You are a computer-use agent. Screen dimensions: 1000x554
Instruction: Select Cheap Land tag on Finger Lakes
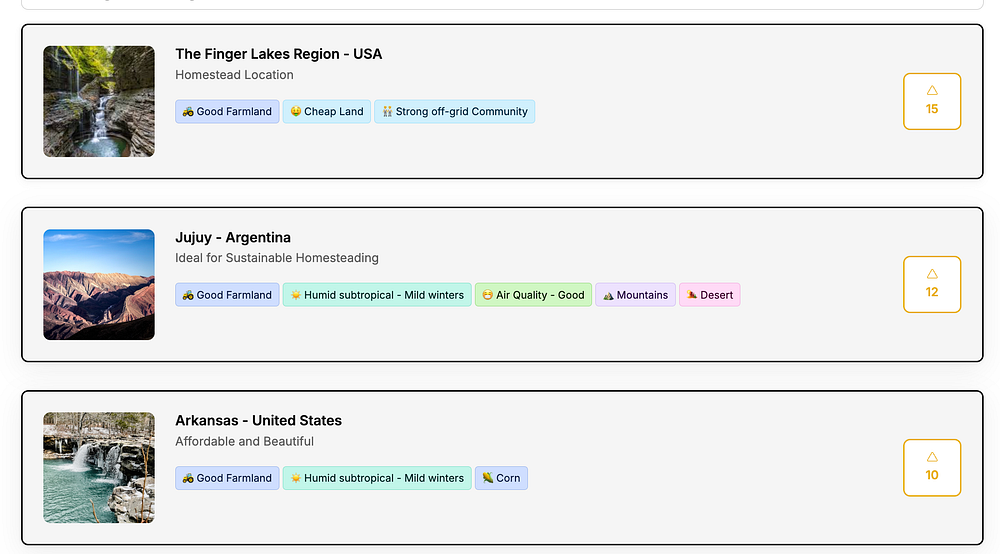(327, 111)
